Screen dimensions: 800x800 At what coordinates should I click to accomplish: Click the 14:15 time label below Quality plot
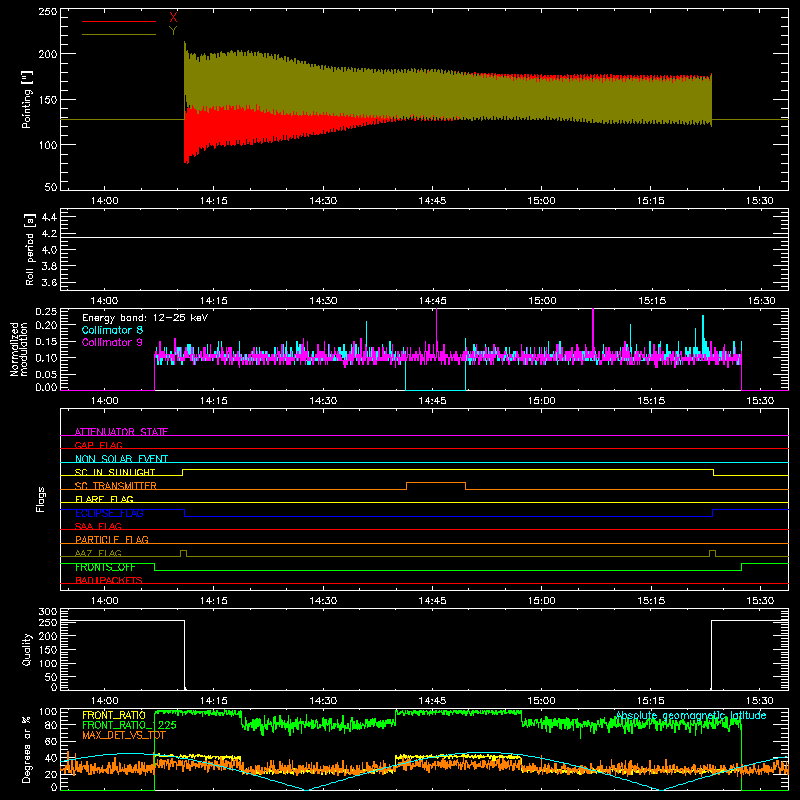214,701
